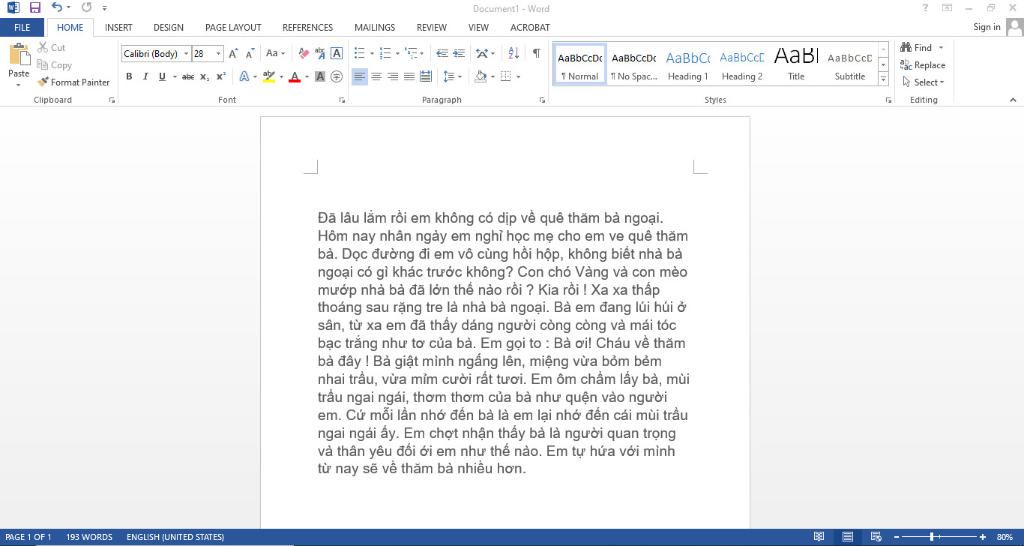The width and height of the screenshot is (1024, 546).
Task: Click the Replace button
Action: (923, 65)
